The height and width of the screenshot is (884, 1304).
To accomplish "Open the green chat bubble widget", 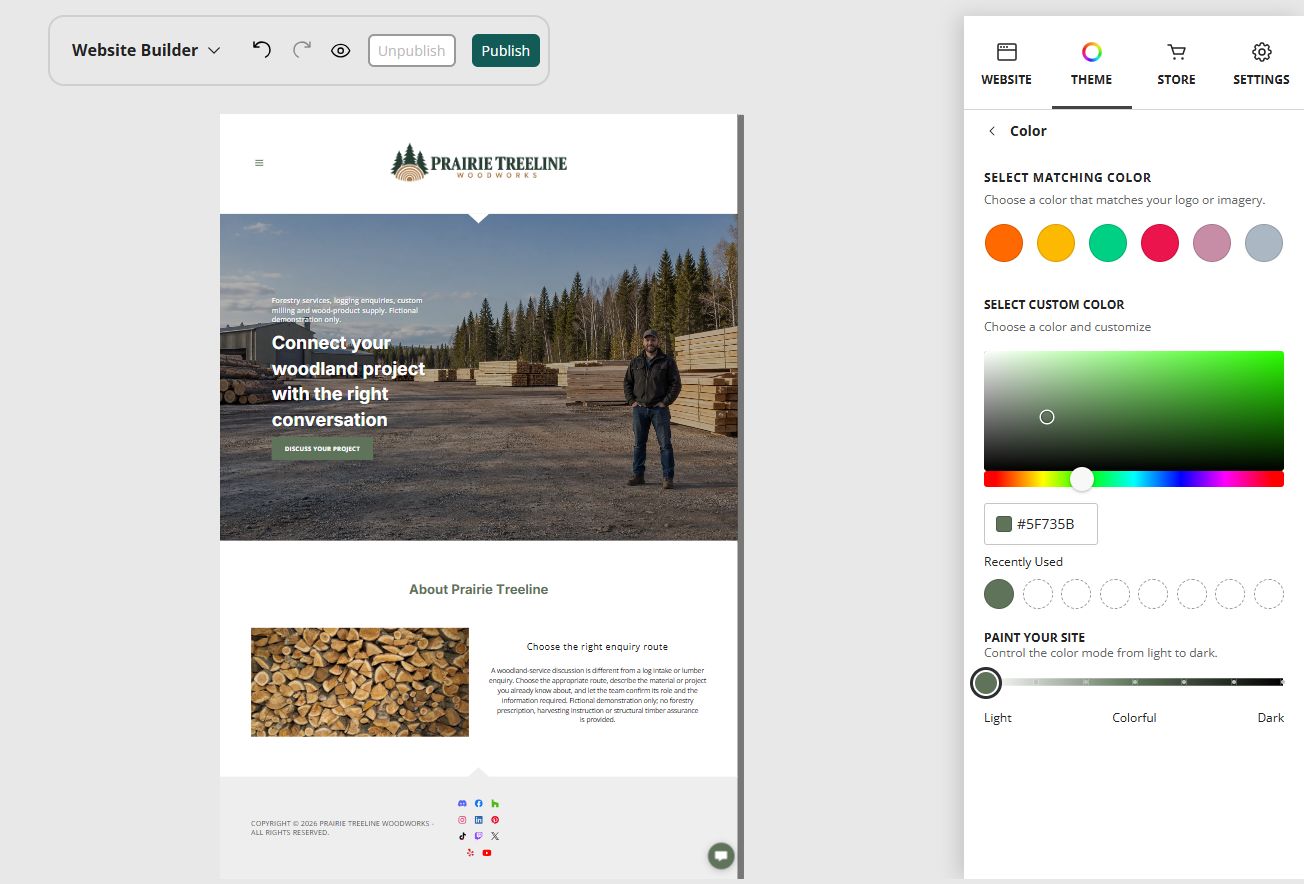I will tap(721, 856).
